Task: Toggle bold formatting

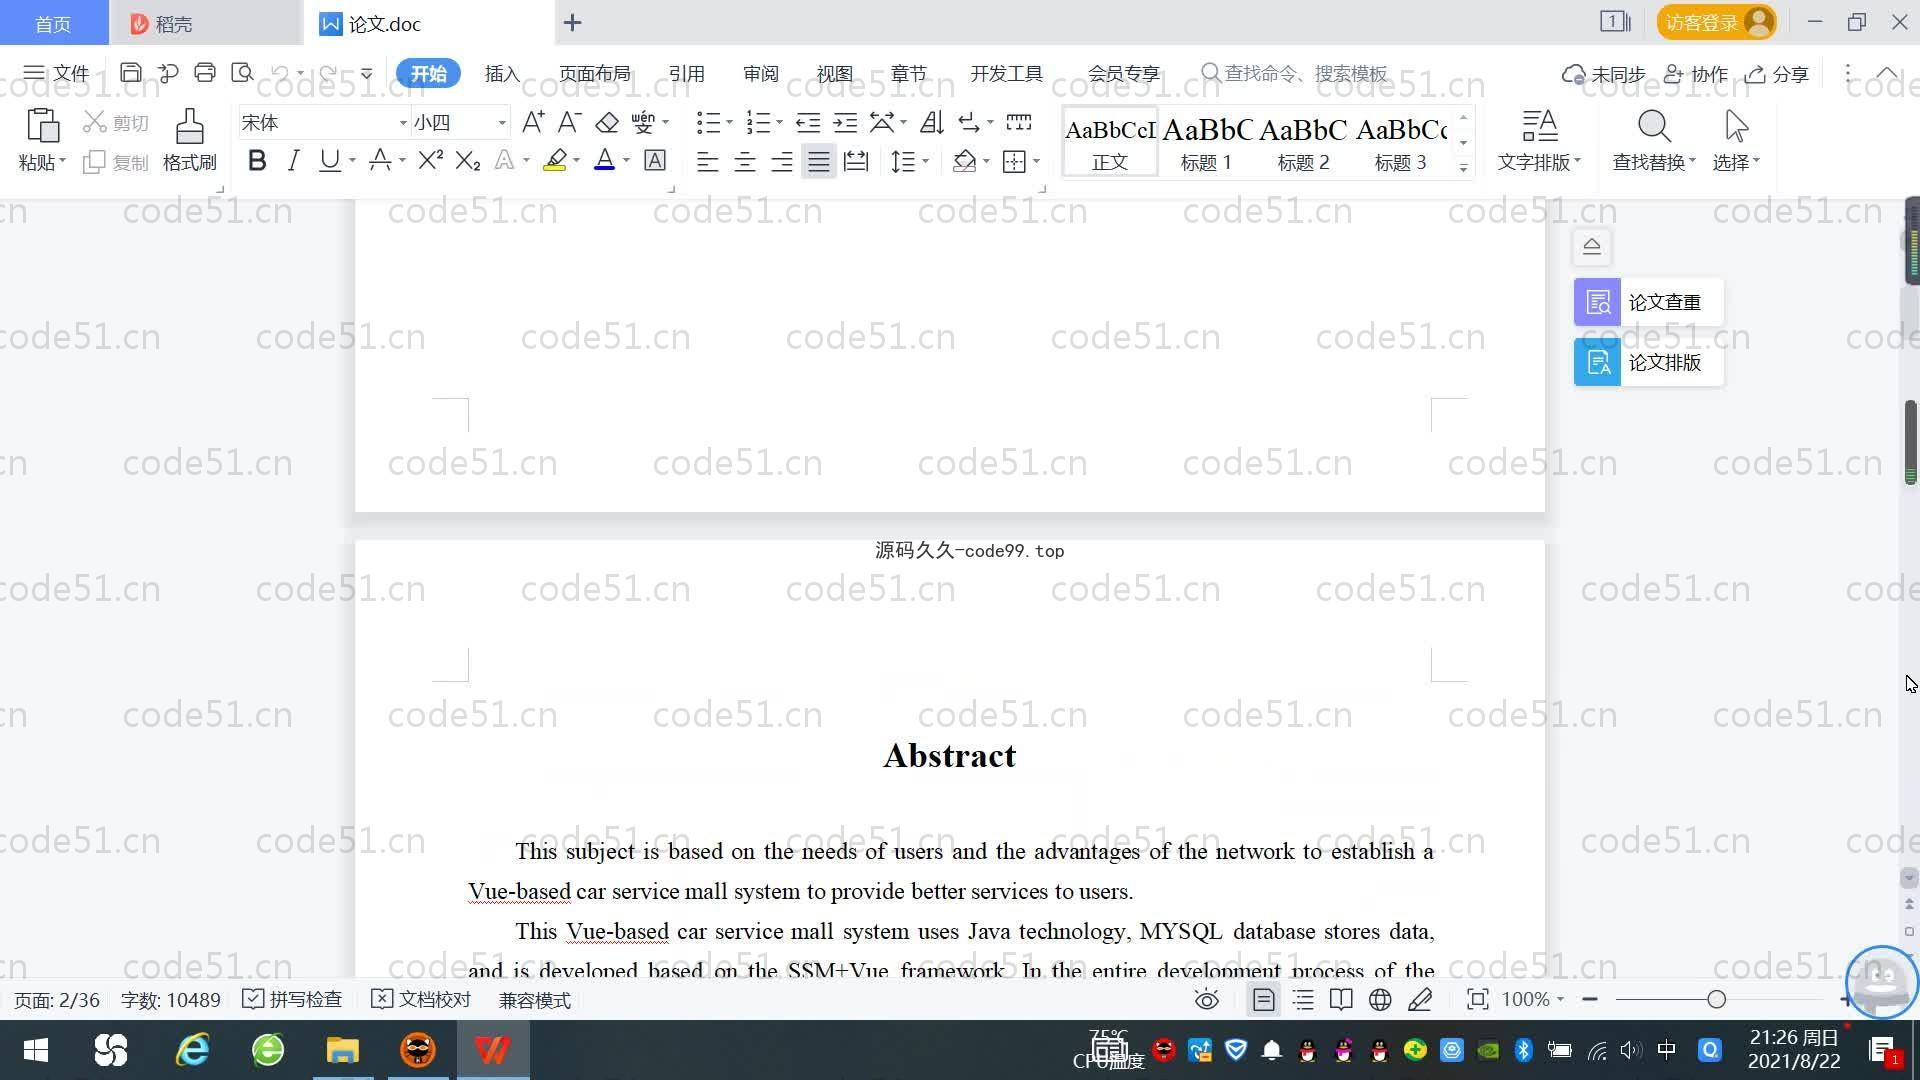Action: [257, 161]
